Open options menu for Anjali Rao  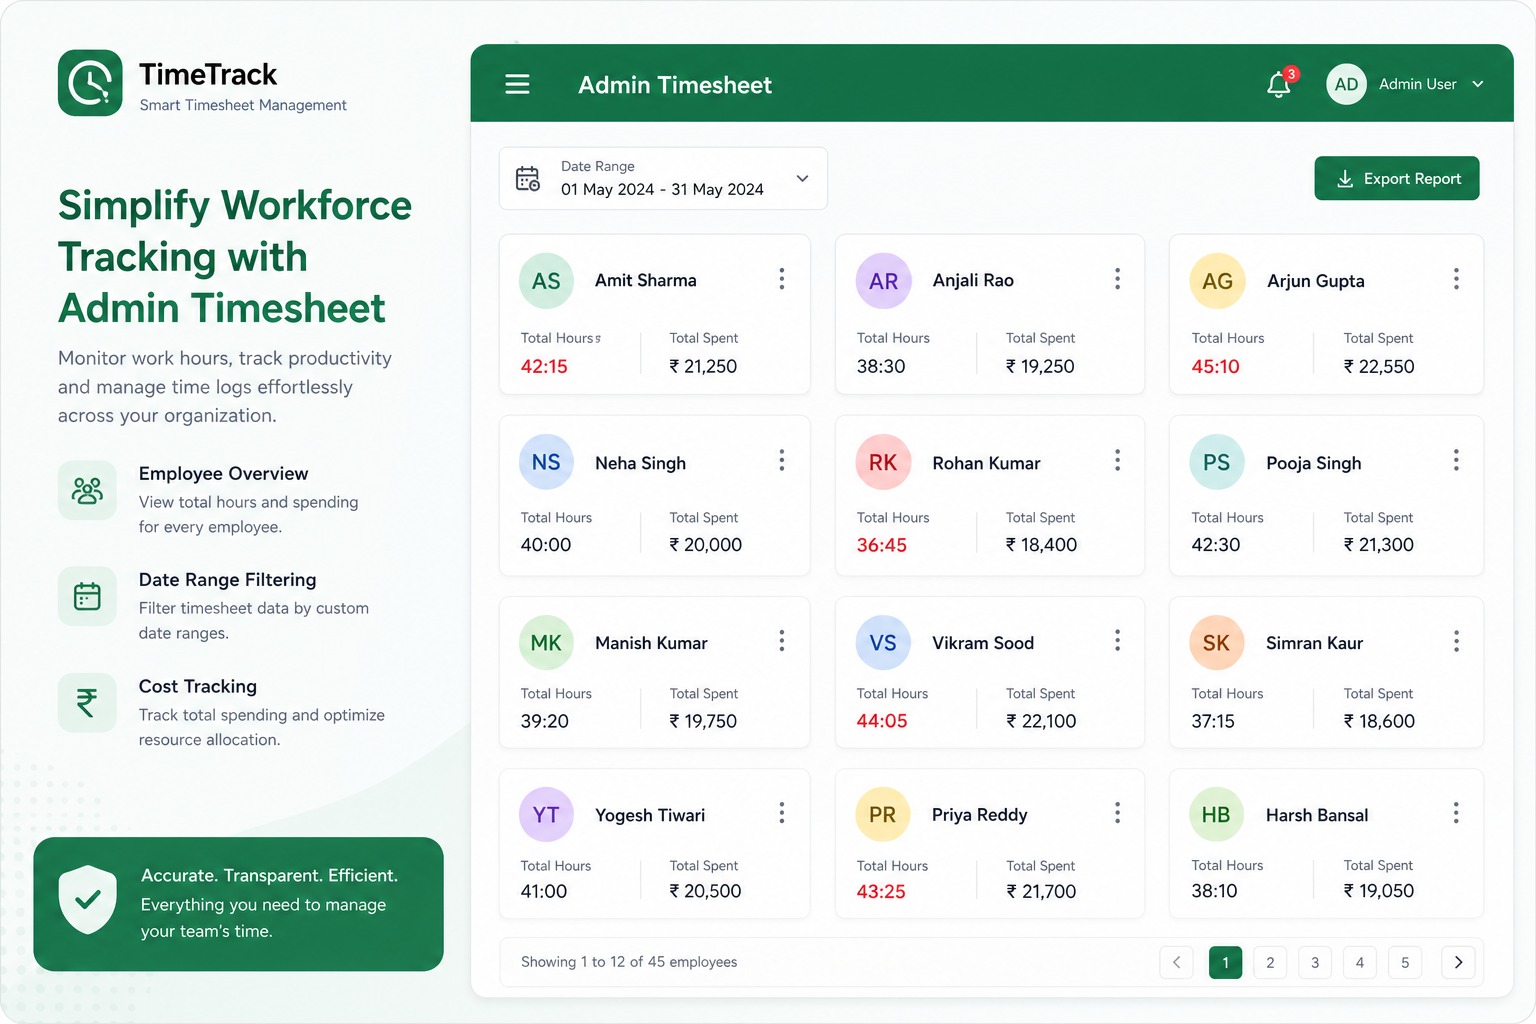pos(1117,279)
